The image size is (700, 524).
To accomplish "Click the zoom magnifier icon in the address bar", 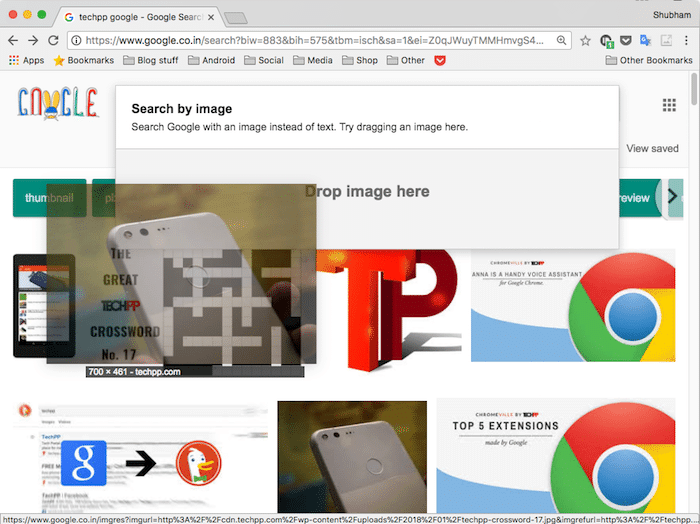I will pos(562,41).
